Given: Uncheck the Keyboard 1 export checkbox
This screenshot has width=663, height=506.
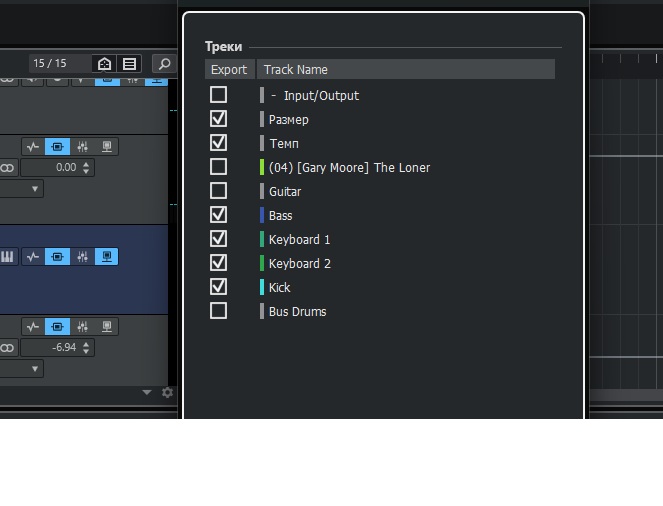Looking at the screenshot, I should [x=218, y=239].
